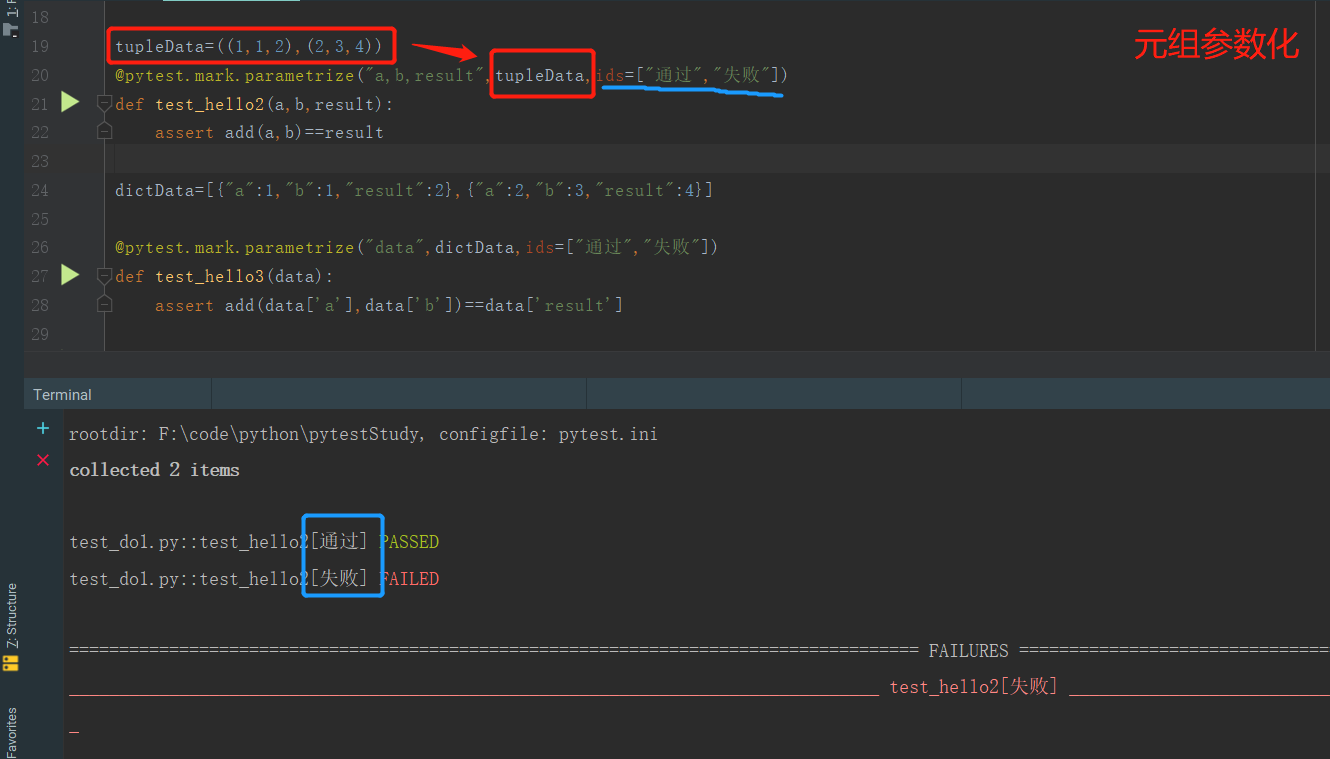
Task: Run test_hello3 using its gutter play icon
Action: point(70,274)
